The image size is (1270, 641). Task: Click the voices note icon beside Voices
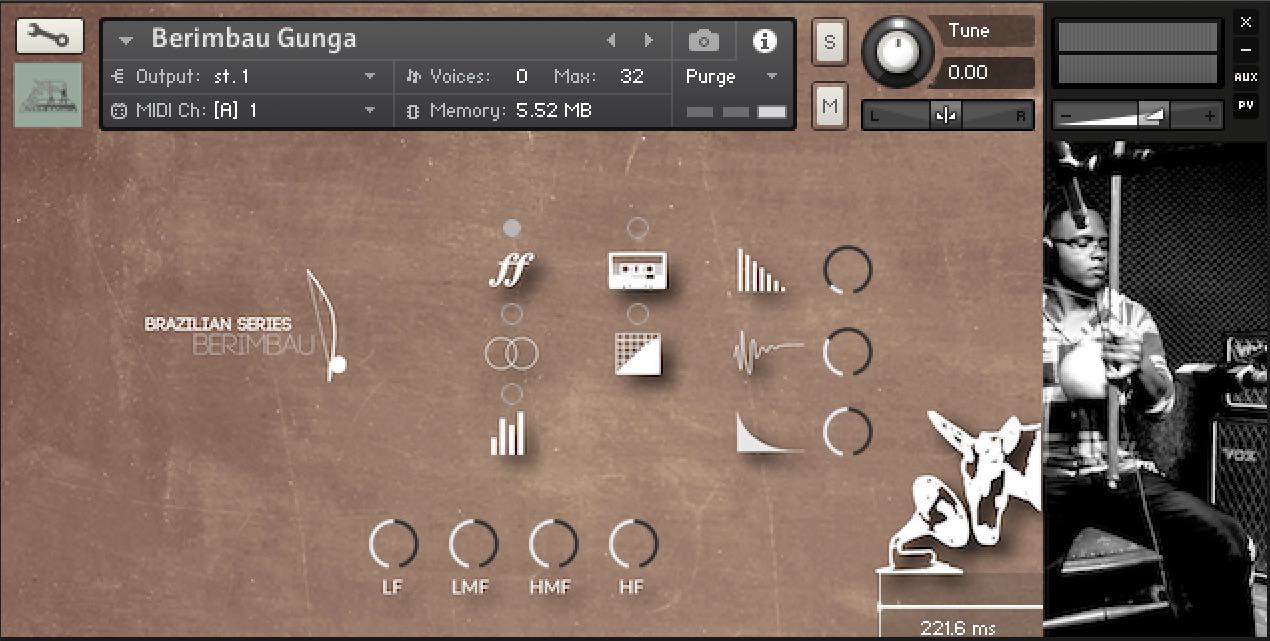coord(414,77)
